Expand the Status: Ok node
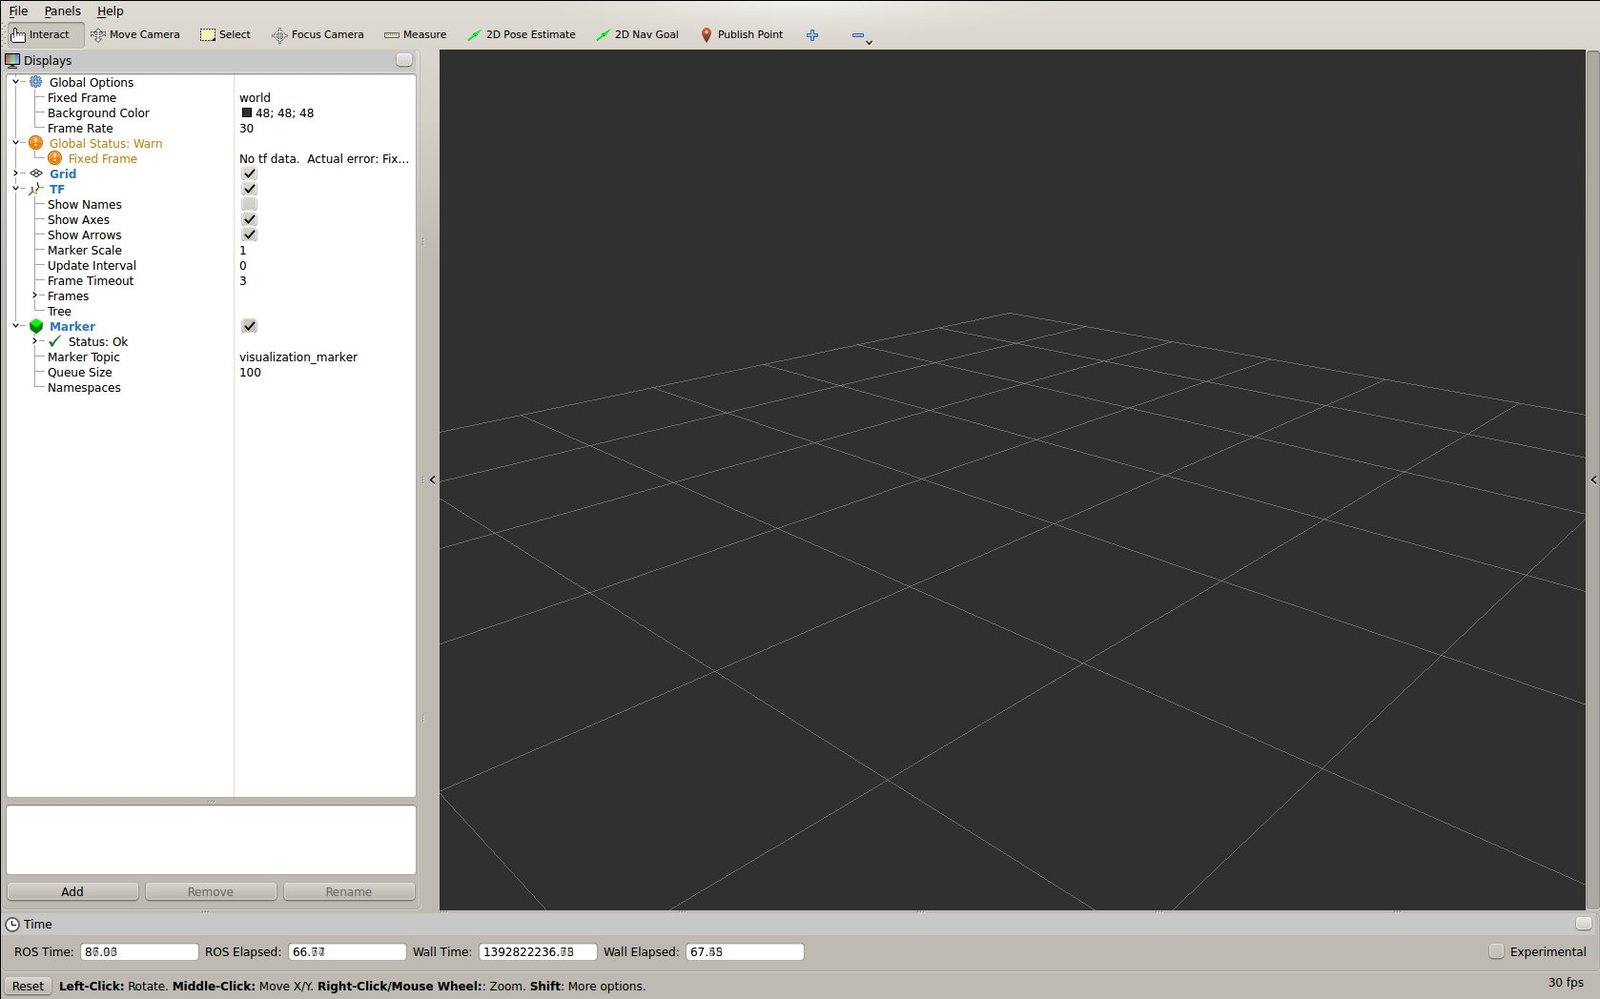This screenshot has width=1600, height=999. tap(35, 341)
